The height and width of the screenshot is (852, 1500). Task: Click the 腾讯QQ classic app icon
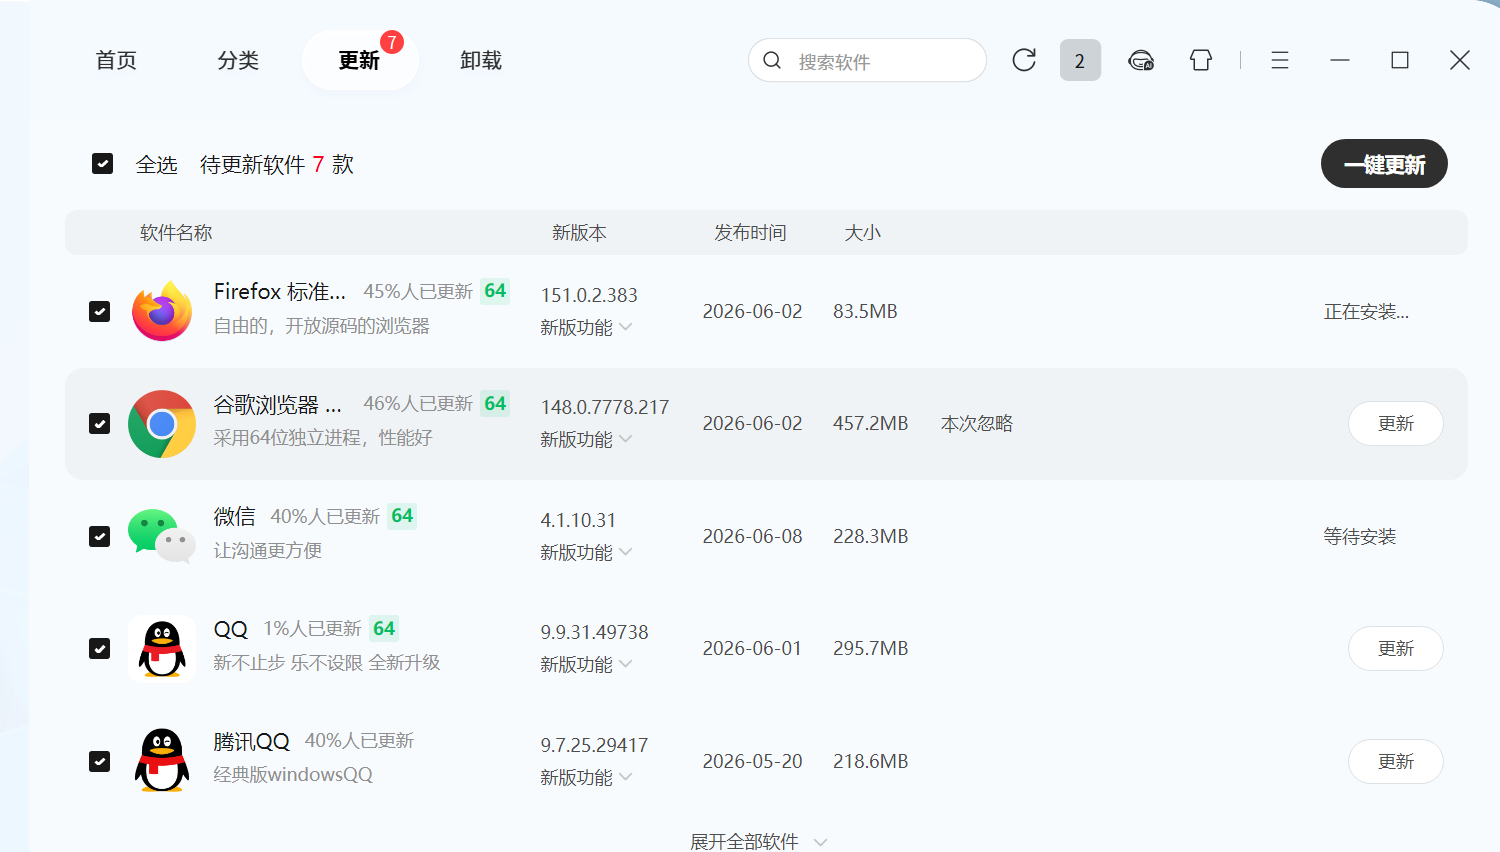[x=162, y=761]
